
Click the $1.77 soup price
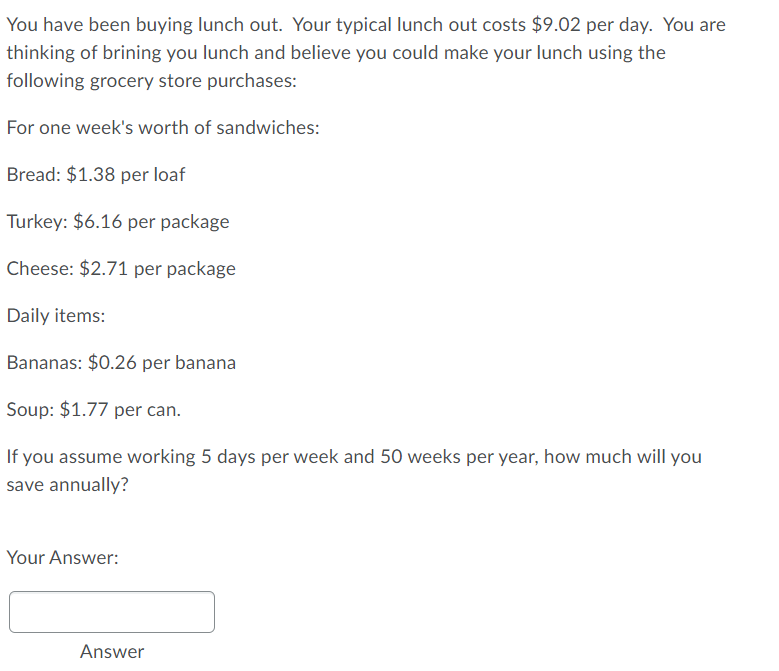coord(84,410)
